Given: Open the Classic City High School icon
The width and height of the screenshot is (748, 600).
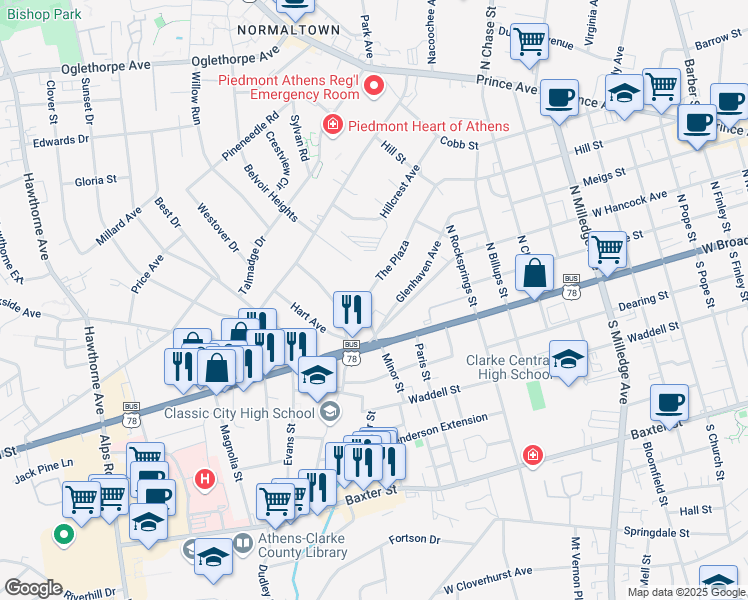Looking at the screenshot, I should [x=330, y=412].
